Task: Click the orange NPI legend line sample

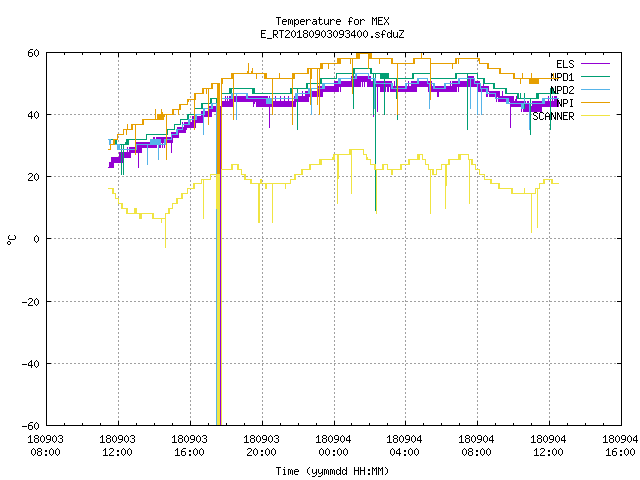Action: click(x=595, y=103)
